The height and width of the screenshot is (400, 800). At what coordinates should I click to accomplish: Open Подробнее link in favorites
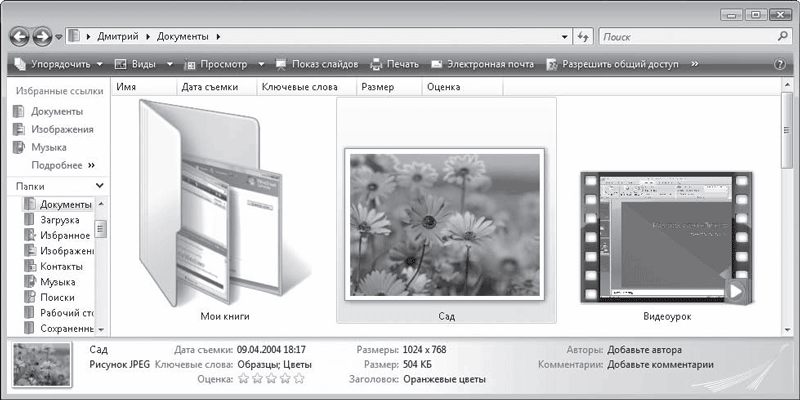coord(62,165)
